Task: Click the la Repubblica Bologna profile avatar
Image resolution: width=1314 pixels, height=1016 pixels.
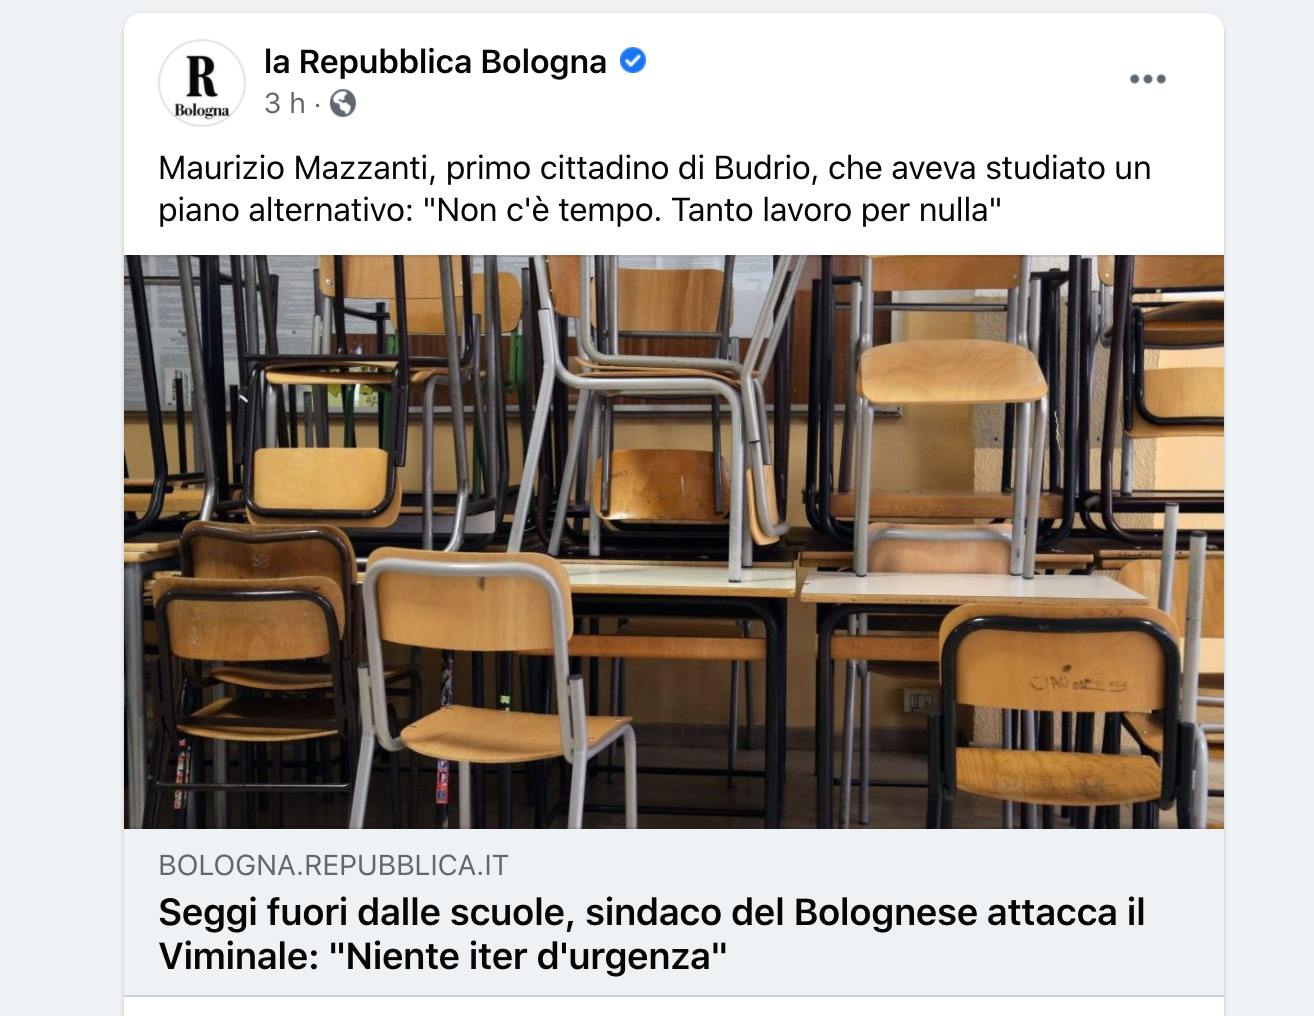Action: (202, 83)
